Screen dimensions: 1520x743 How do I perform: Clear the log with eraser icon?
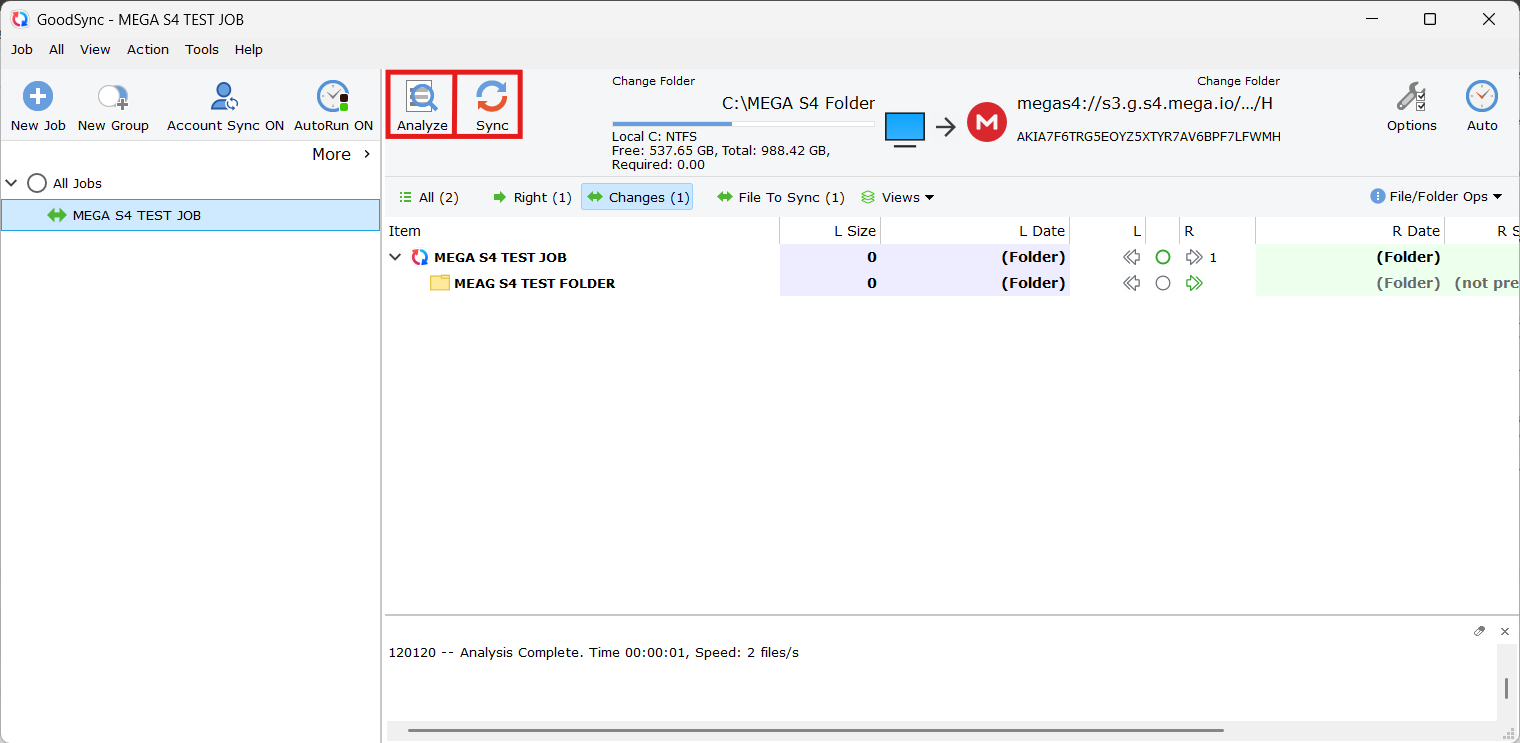pyautogui.click(x=1479, y=631)
